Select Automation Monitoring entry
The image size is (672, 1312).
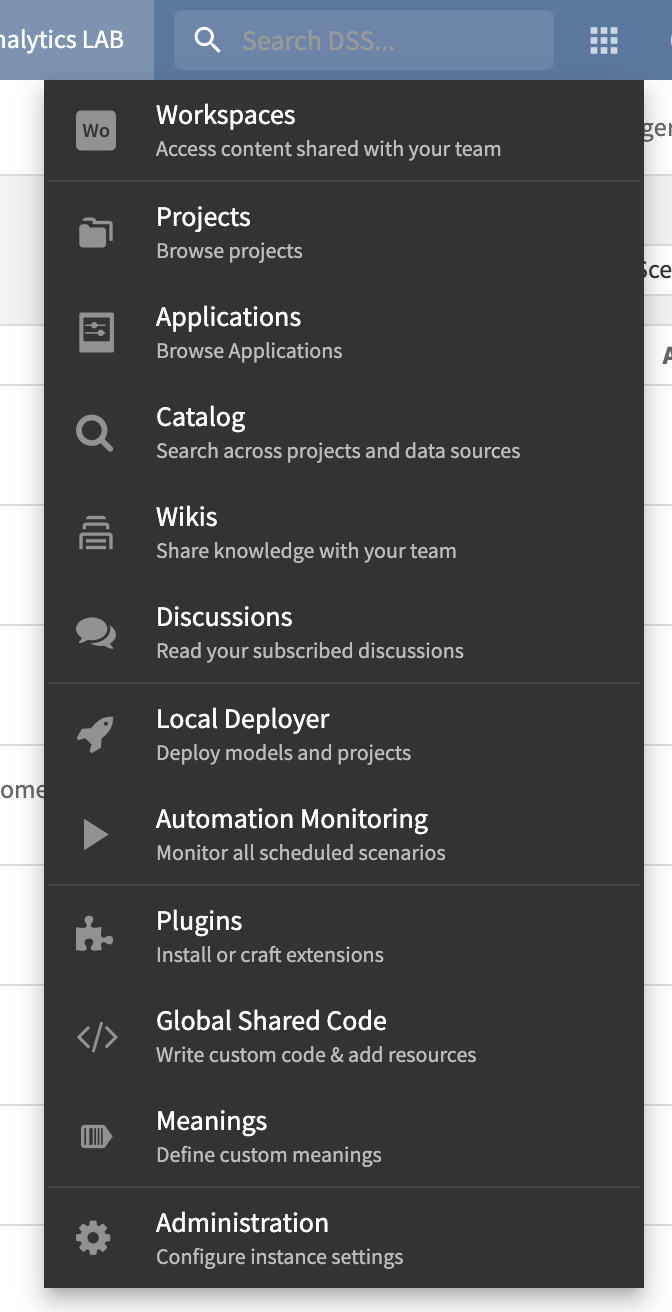pyautogui.click(x=344, y=835)
